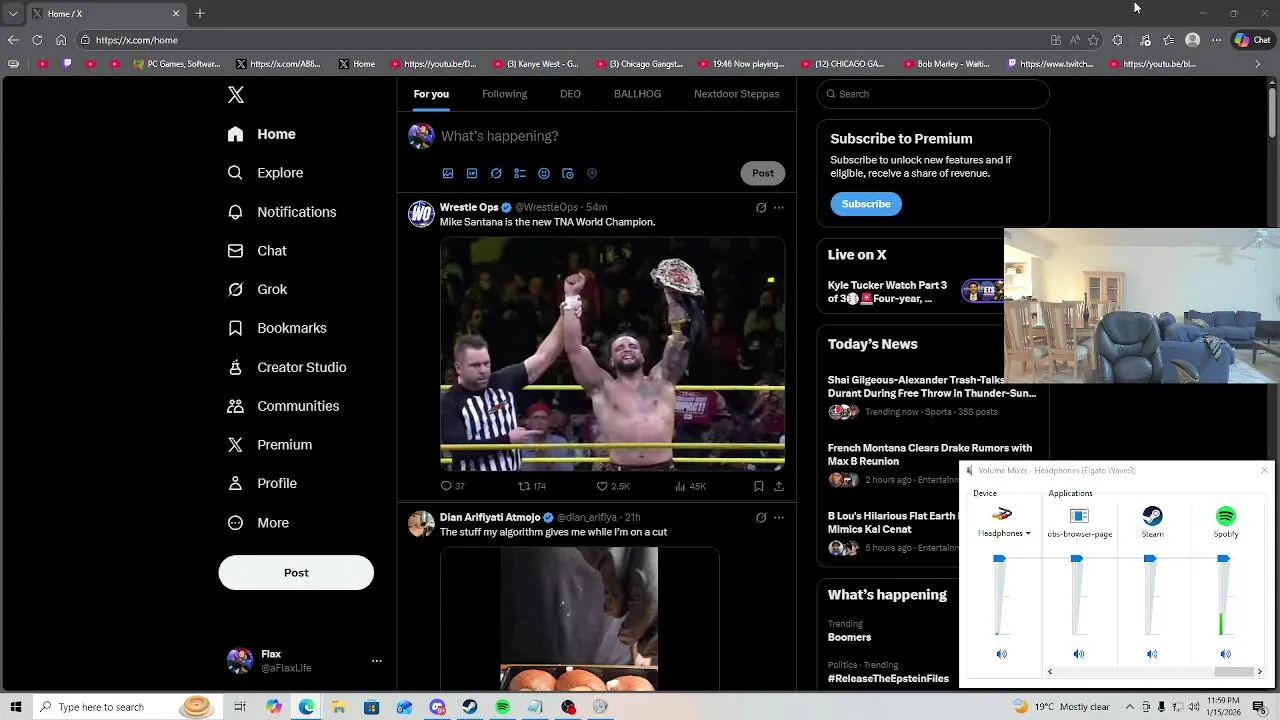Go to Home in the sidebar
Image resolution: width=1280 pixels, height=720 pixels.
click(x=262, y=134)
